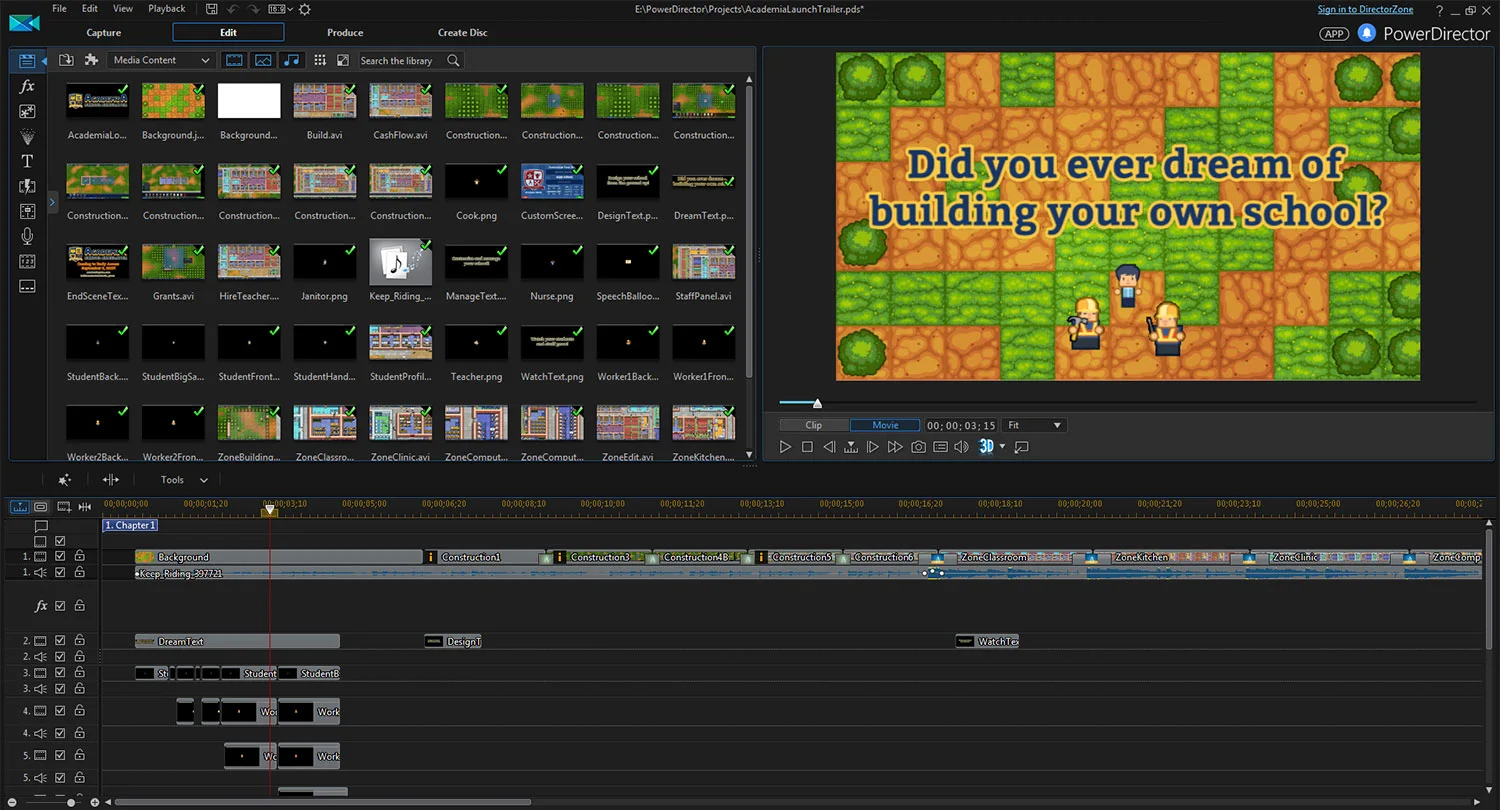
Task: Take a snapshot with the camera icon
Action: pos(918,447)
